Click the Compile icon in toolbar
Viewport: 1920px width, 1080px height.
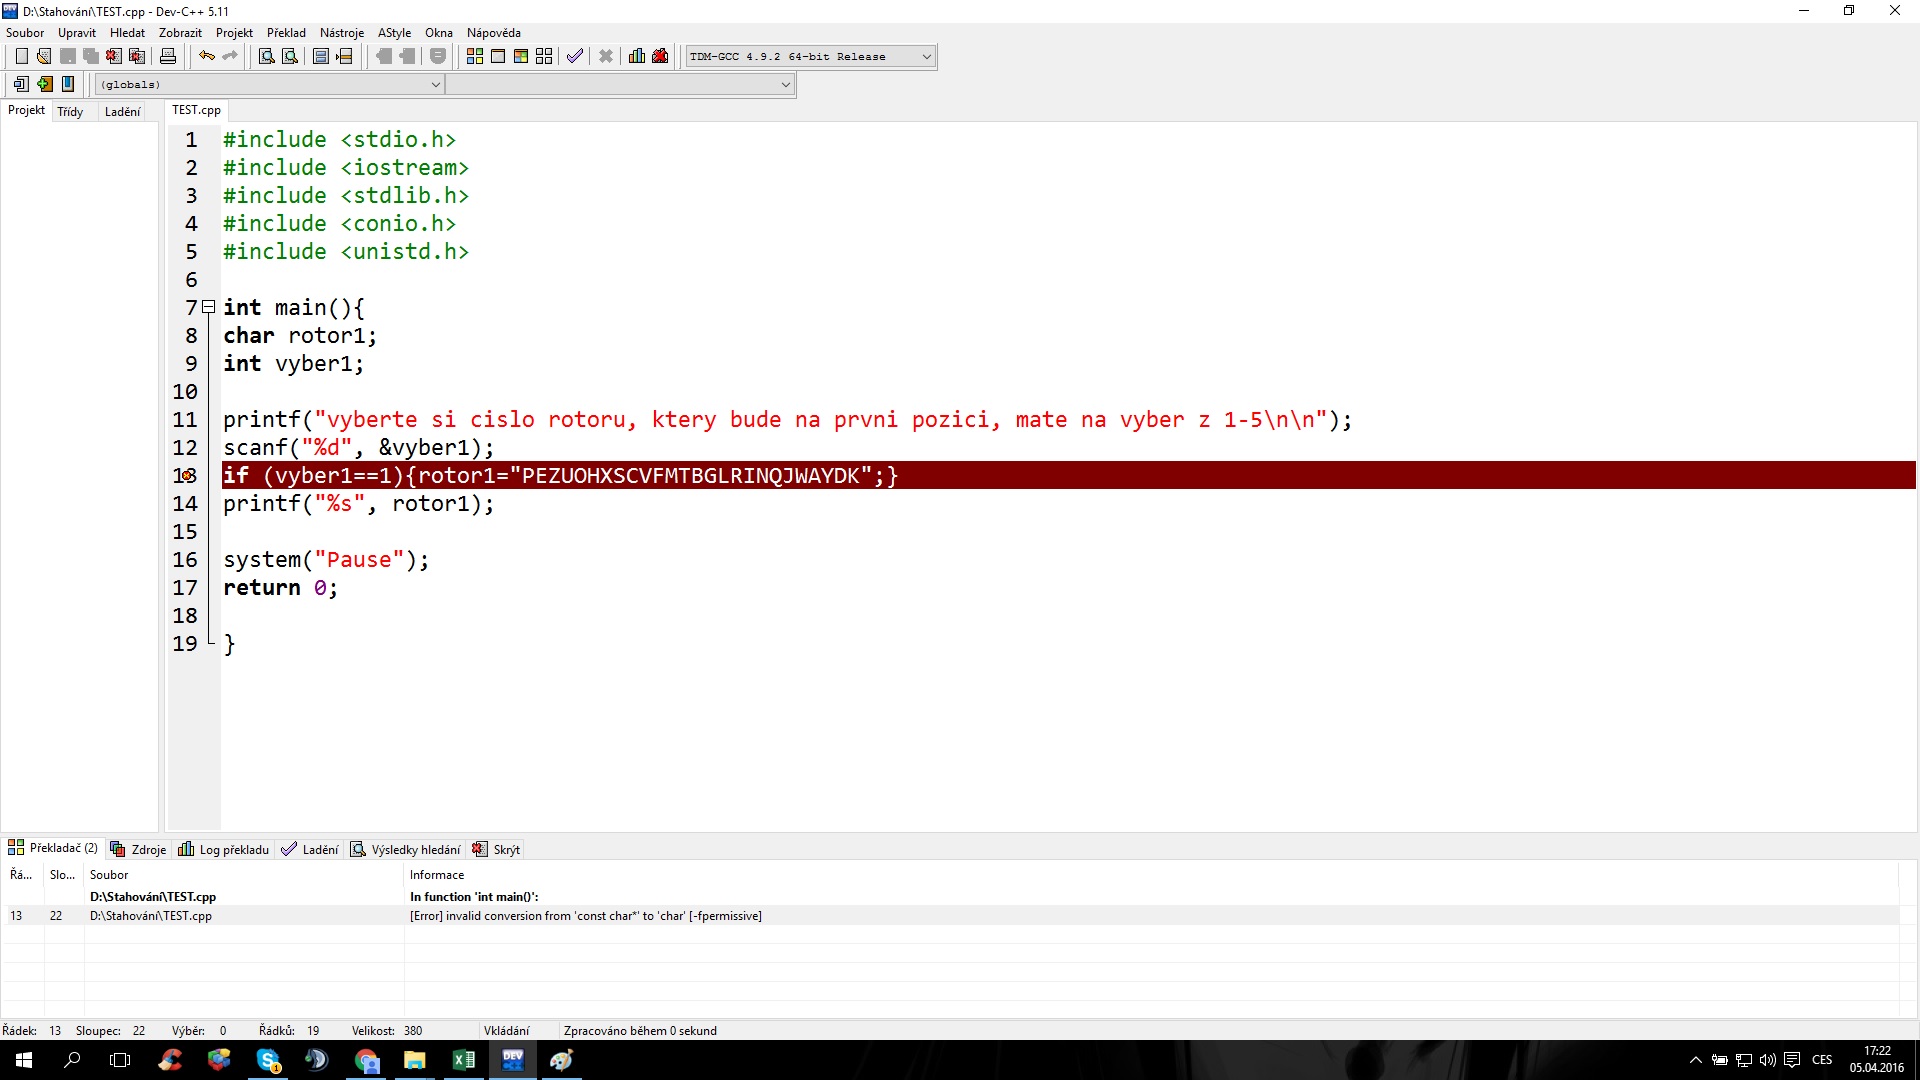(475, 56)
